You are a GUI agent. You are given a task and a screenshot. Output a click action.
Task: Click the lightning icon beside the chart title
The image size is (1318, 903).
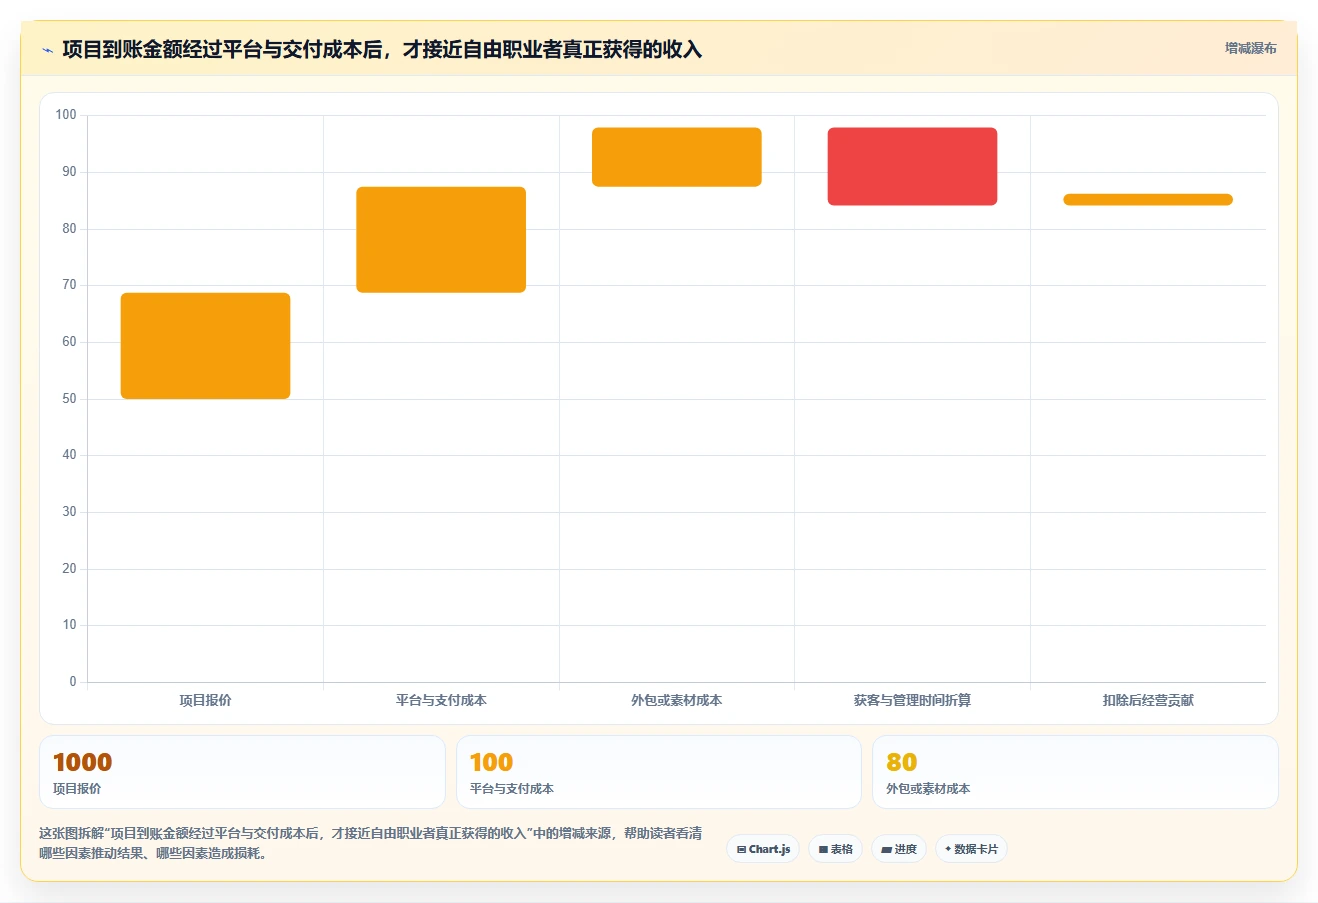pyautogui.click(x=47, y=50)
